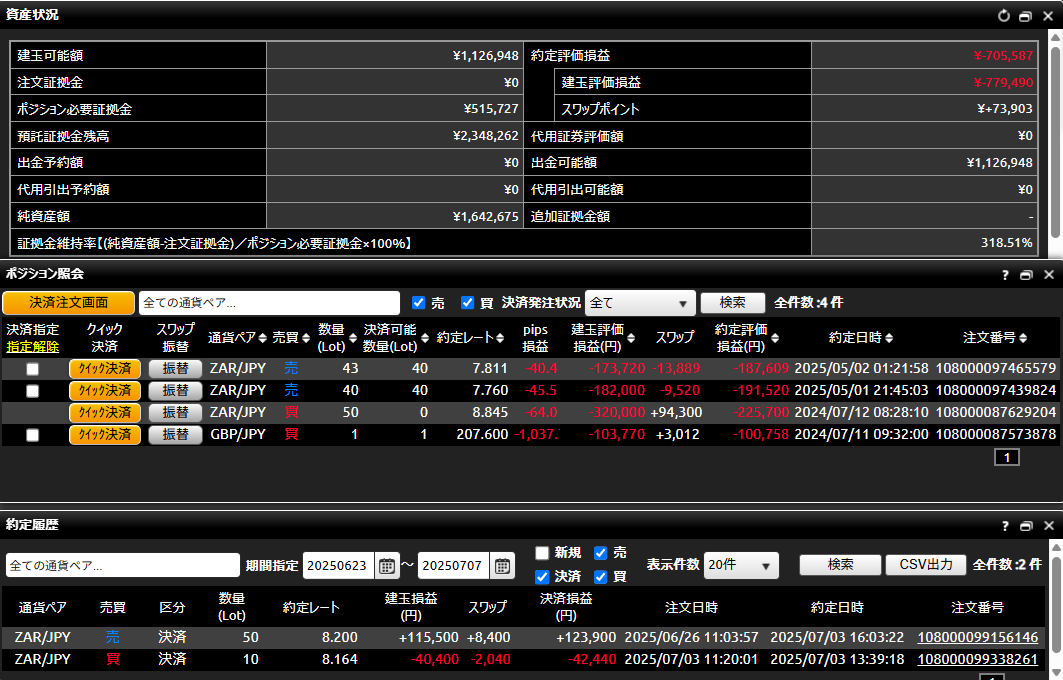Open start date calendar picker
The height and width of the screenshot is (680, 1063).
pos(387,565)
